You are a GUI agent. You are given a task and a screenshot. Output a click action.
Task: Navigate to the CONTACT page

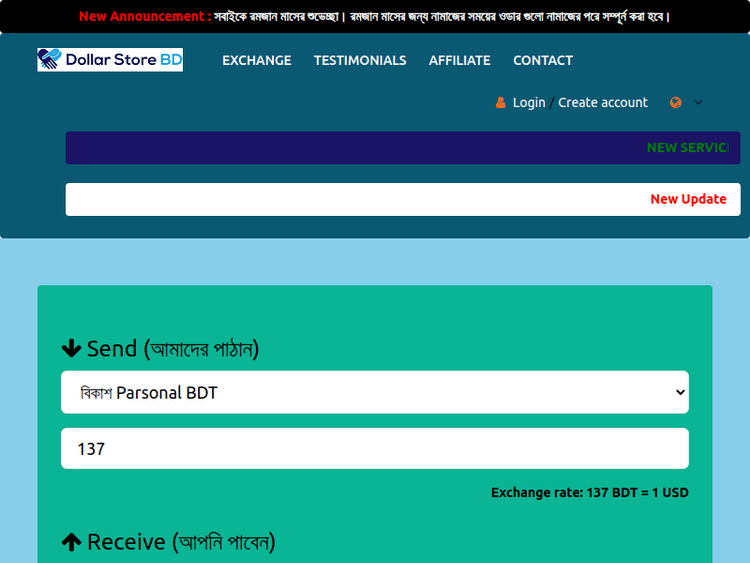click(543, 60)
